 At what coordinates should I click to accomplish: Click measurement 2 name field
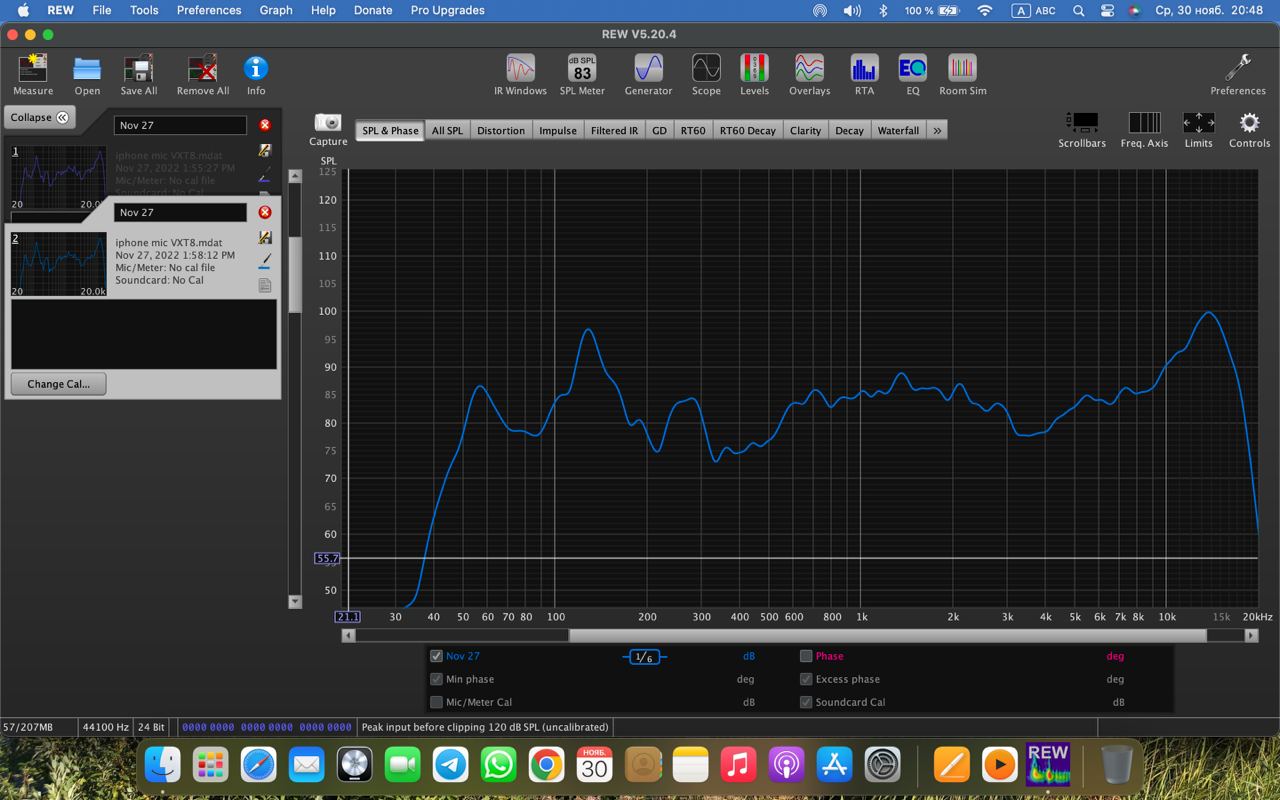(180, 212)
